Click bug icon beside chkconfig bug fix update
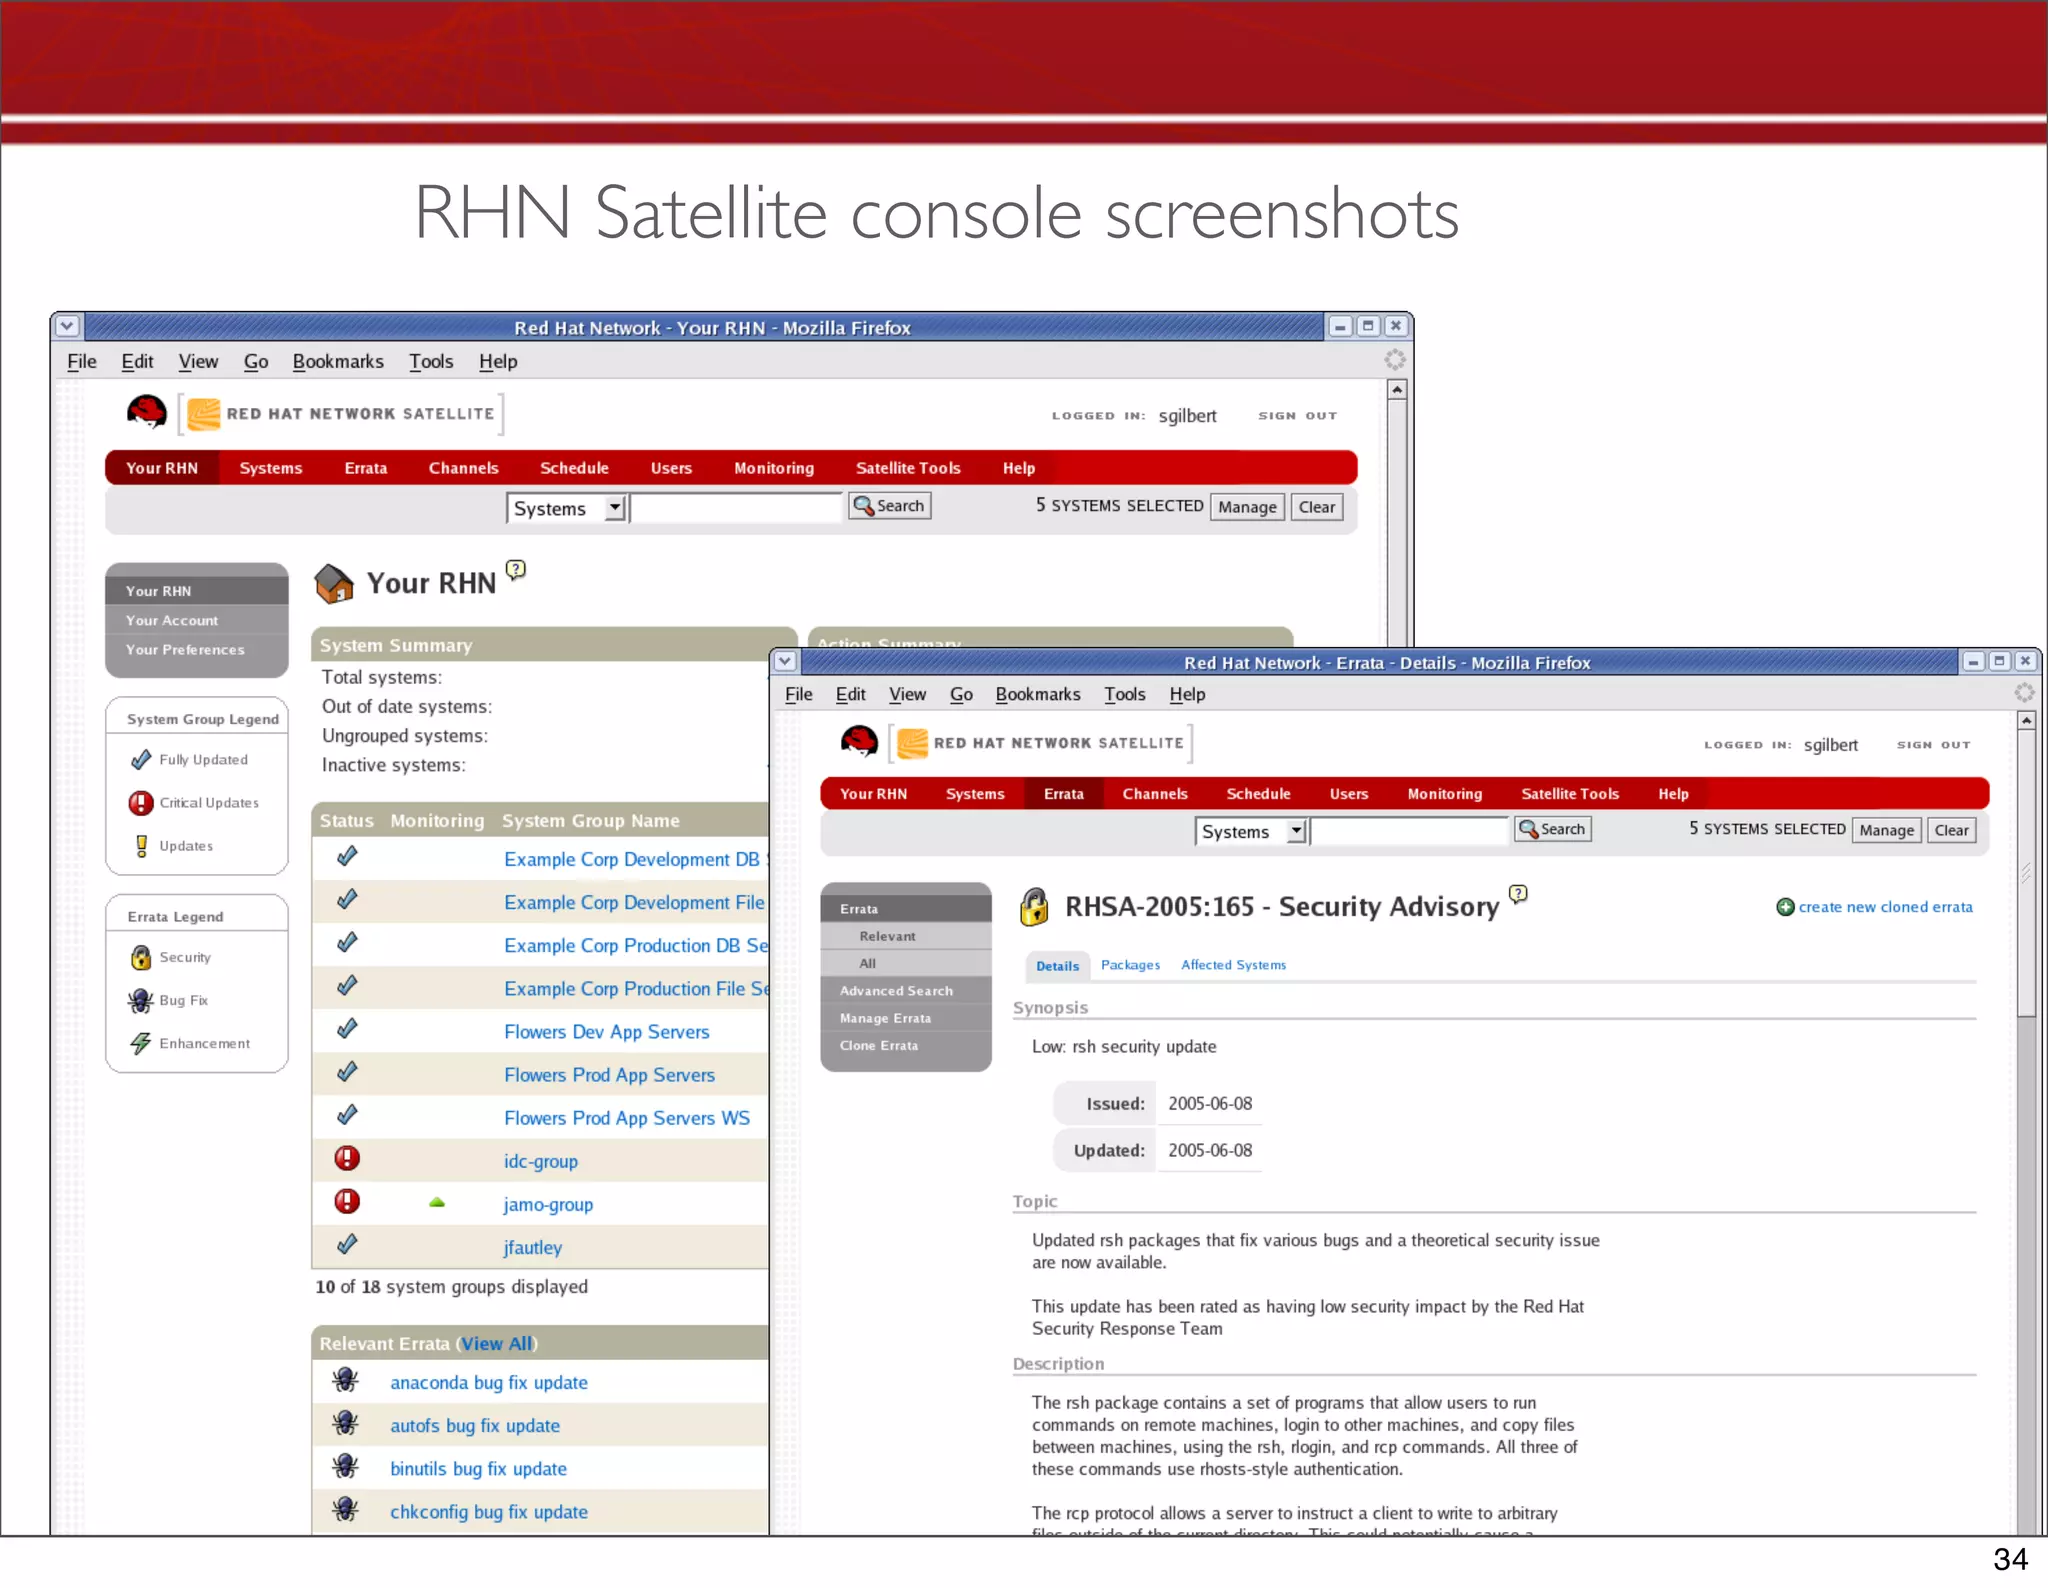Image resolution: width=2048 pixels, height=1588 pixels. point(346,1509)
